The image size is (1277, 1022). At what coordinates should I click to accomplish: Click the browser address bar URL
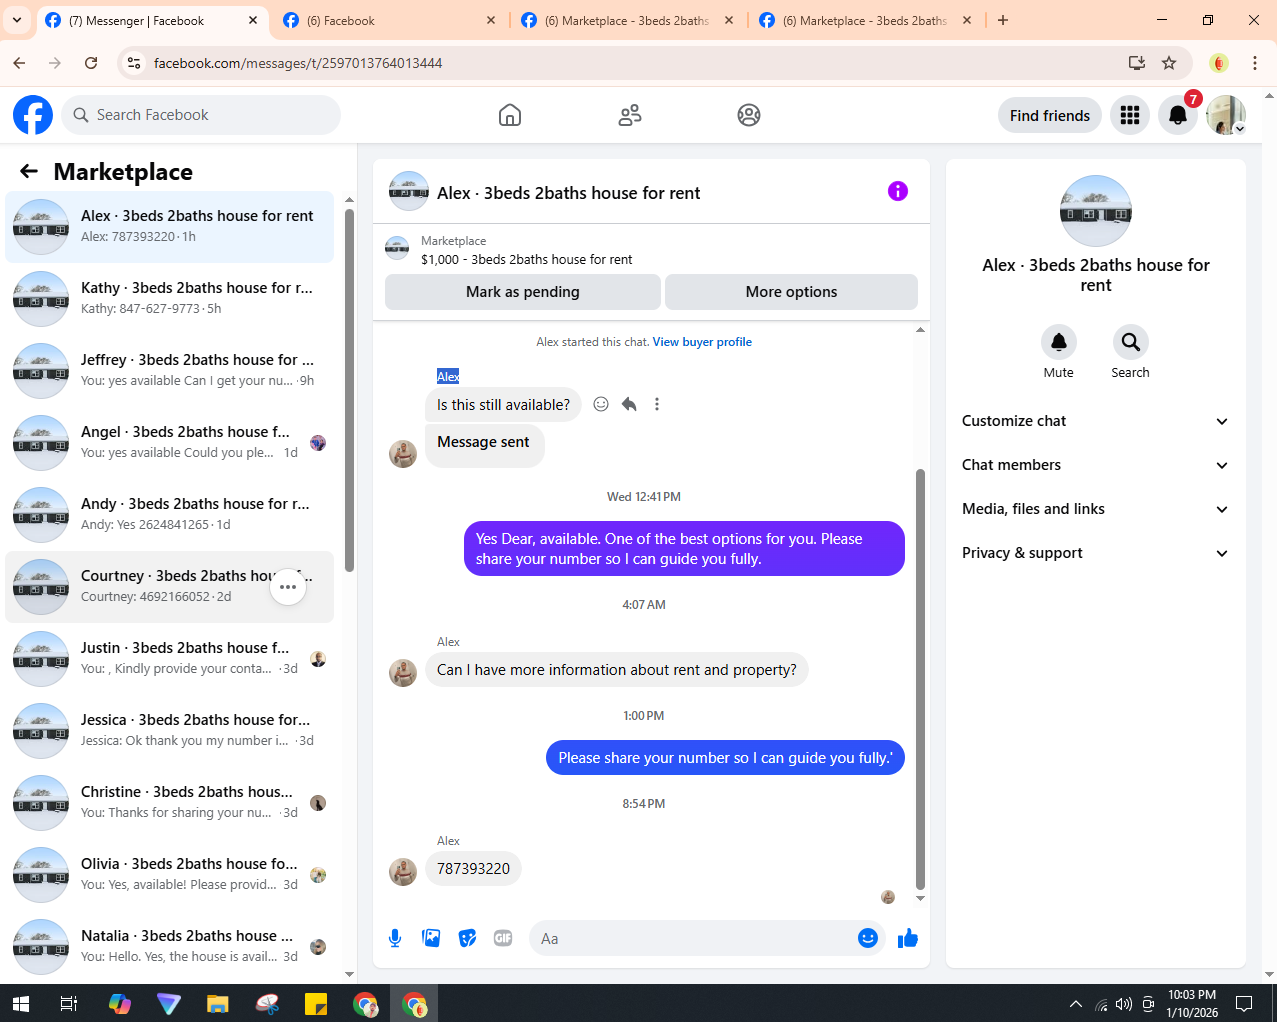tap(298, 63)
